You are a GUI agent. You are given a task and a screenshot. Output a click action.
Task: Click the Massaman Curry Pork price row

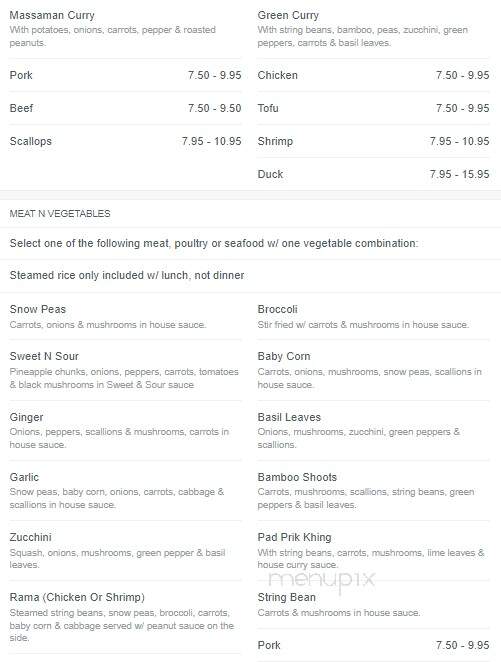pyautogui.click(x=125, y=75)
